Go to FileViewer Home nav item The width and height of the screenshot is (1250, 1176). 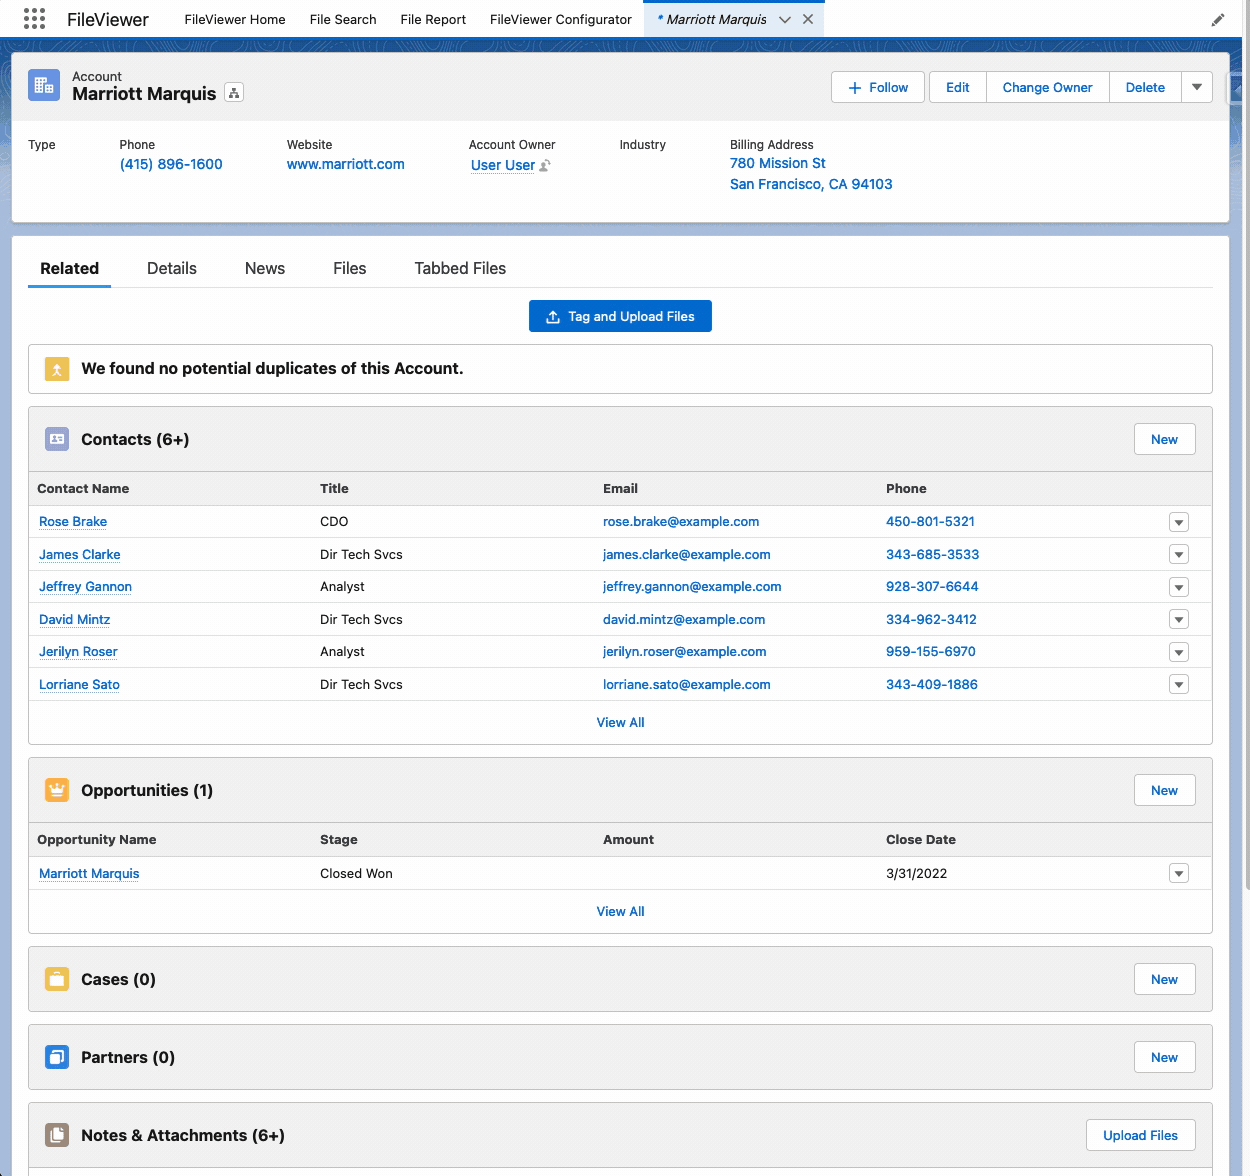point(235,19)
